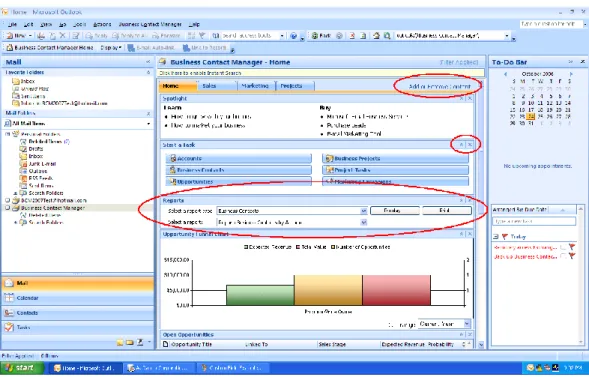
Task: Switch to the Sales tab
Action: click(217, 86)
